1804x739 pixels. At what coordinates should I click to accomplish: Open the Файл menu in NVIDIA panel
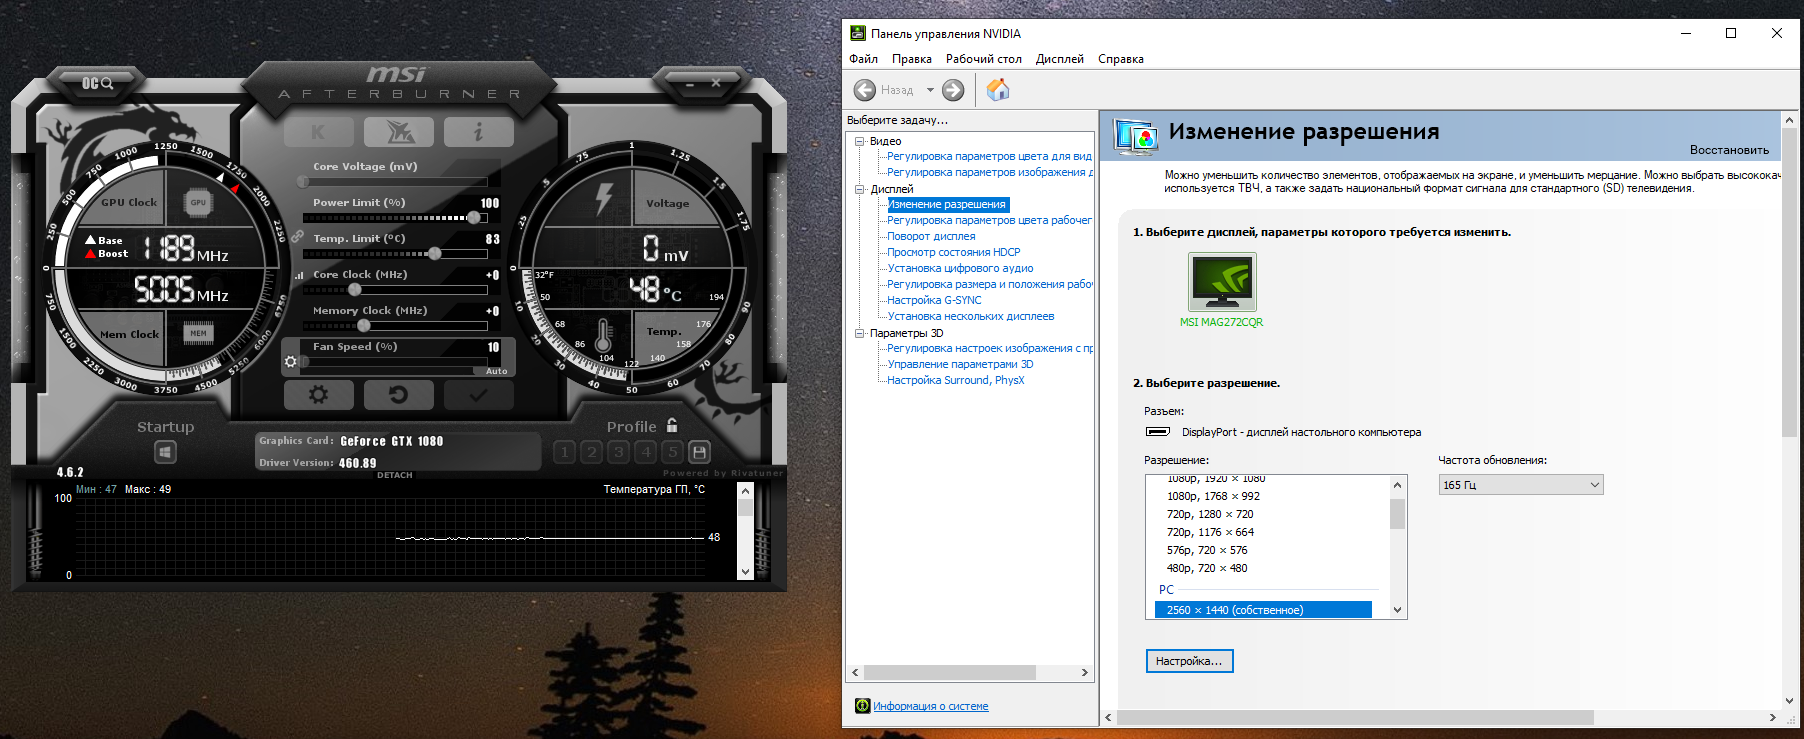[863, 59]
